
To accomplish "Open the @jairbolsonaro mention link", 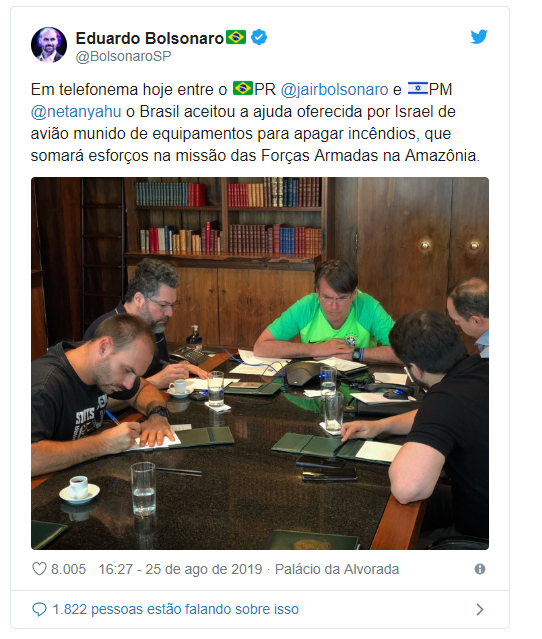I will 334,90.
